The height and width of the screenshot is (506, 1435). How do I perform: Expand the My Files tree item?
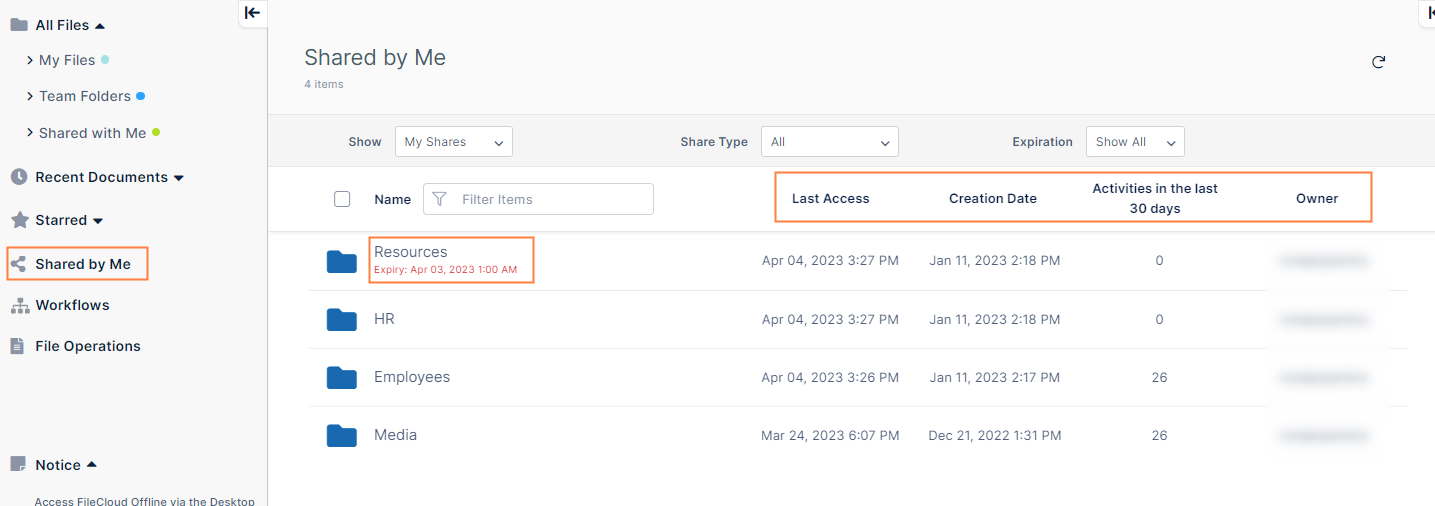30,60
